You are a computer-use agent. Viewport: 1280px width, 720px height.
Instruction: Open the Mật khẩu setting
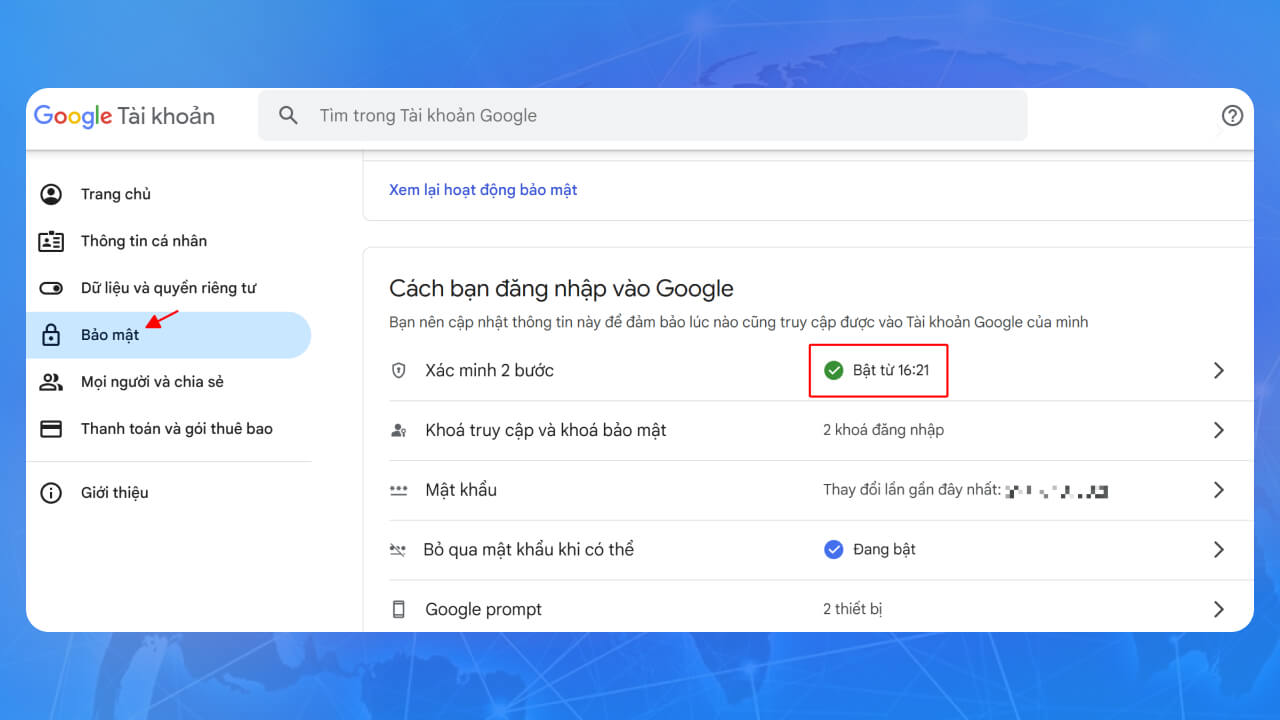(x=821, y=490)
